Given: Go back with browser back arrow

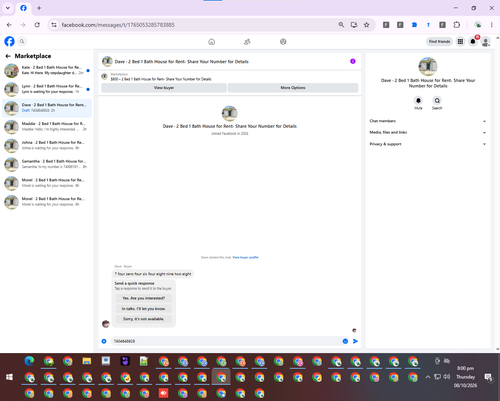Looking at the screenshot, I should [9, 25].
